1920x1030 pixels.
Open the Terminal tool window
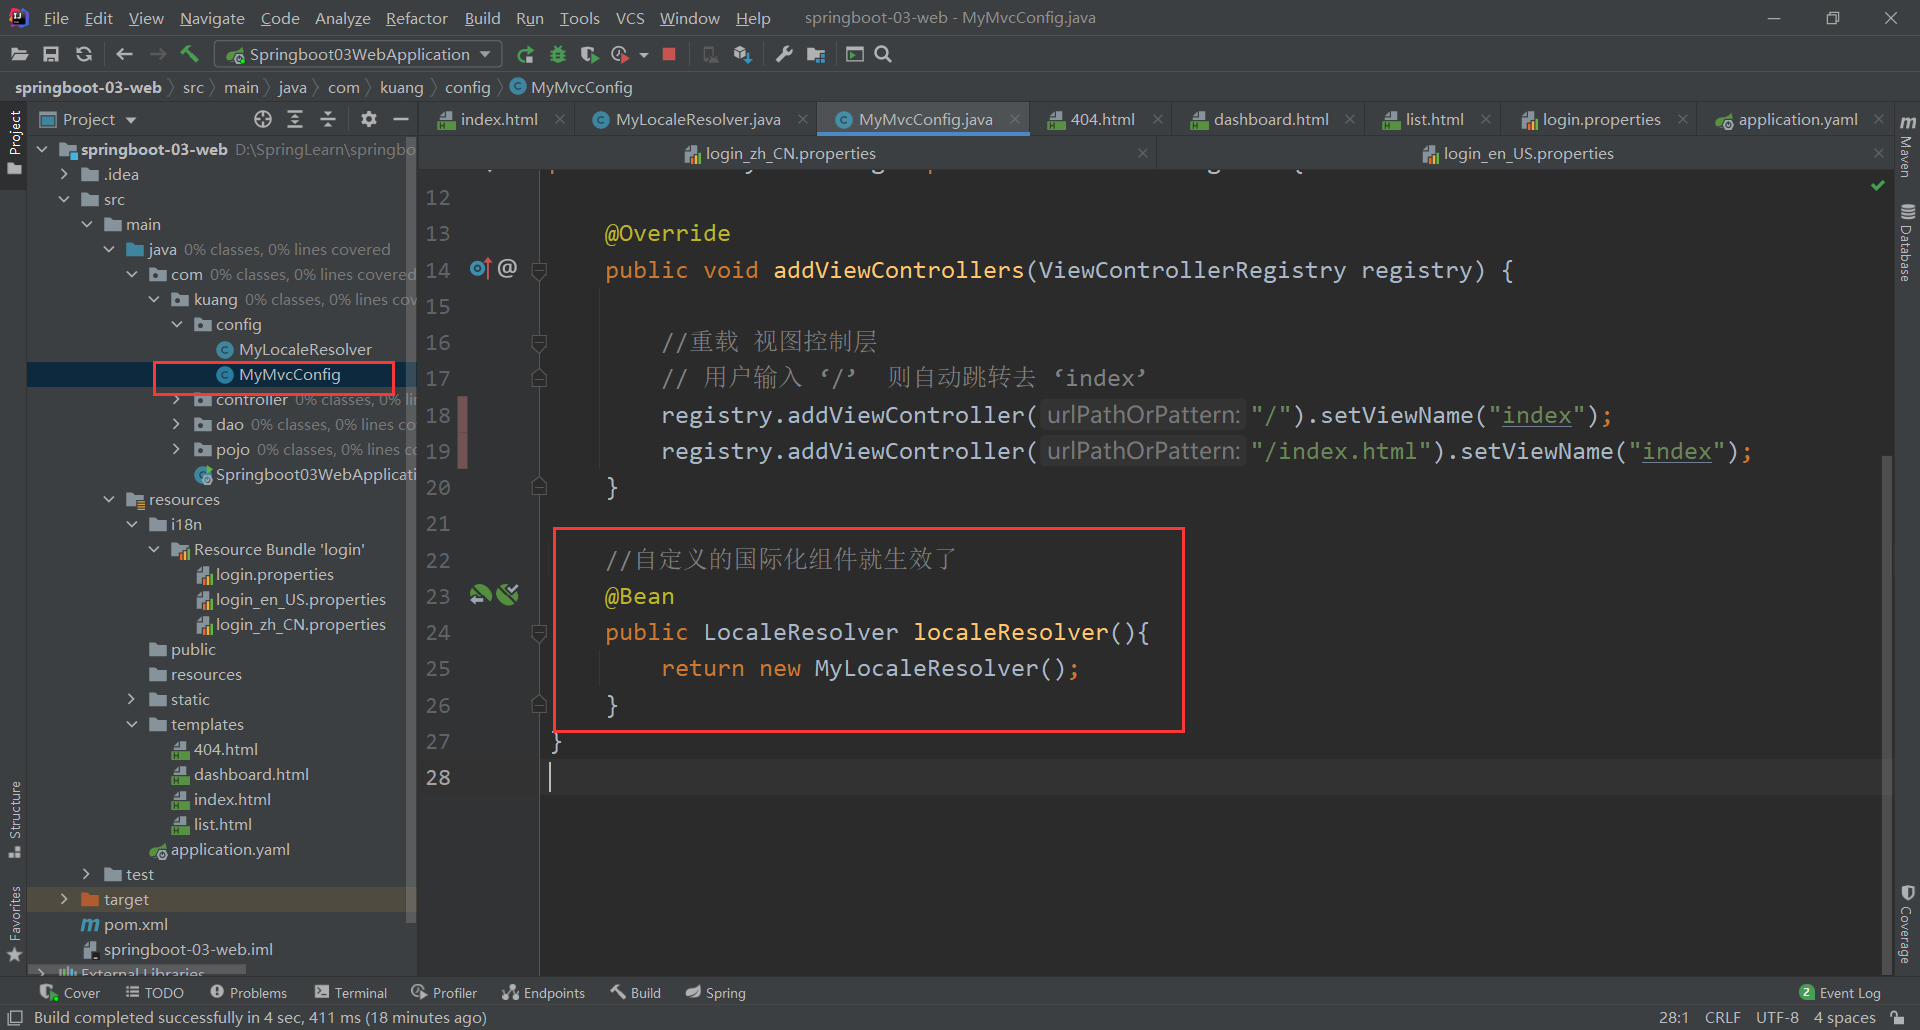(x=350, y=993)
